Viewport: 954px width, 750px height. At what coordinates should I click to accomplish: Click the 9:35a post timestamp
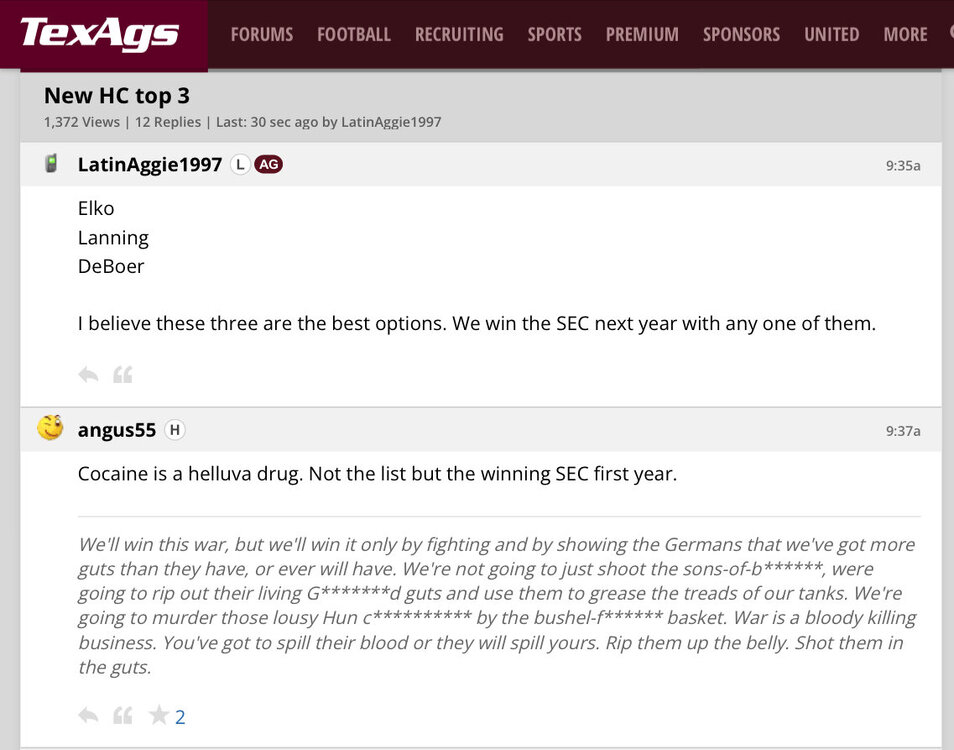[x=902, y=165]
